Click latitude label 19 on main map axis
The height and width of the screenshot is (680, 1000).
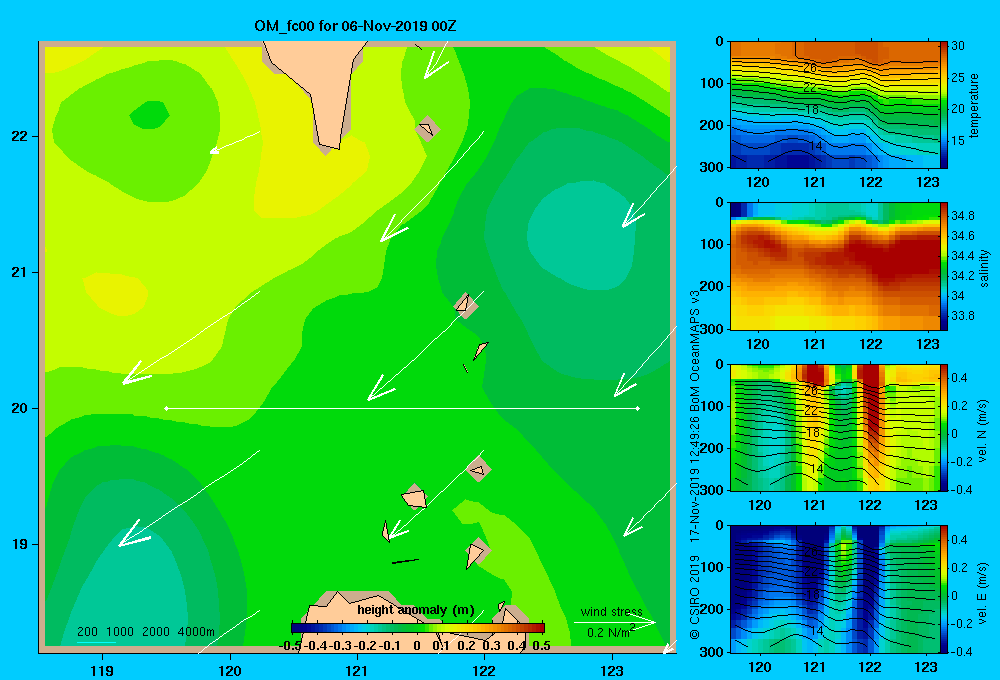tap(20, 544)
